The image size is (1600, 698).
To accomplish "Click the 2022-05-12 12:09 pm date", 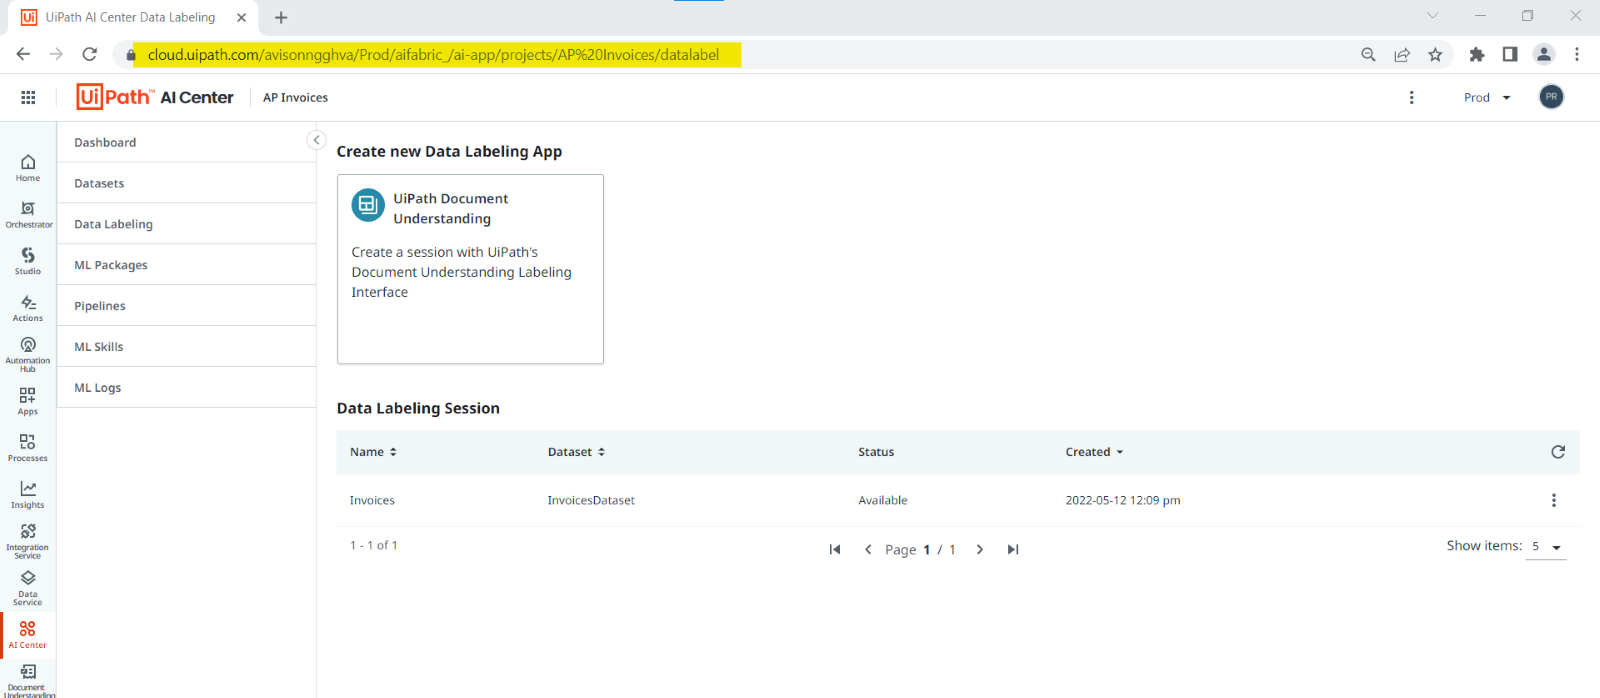I will tap(1123, 500).
